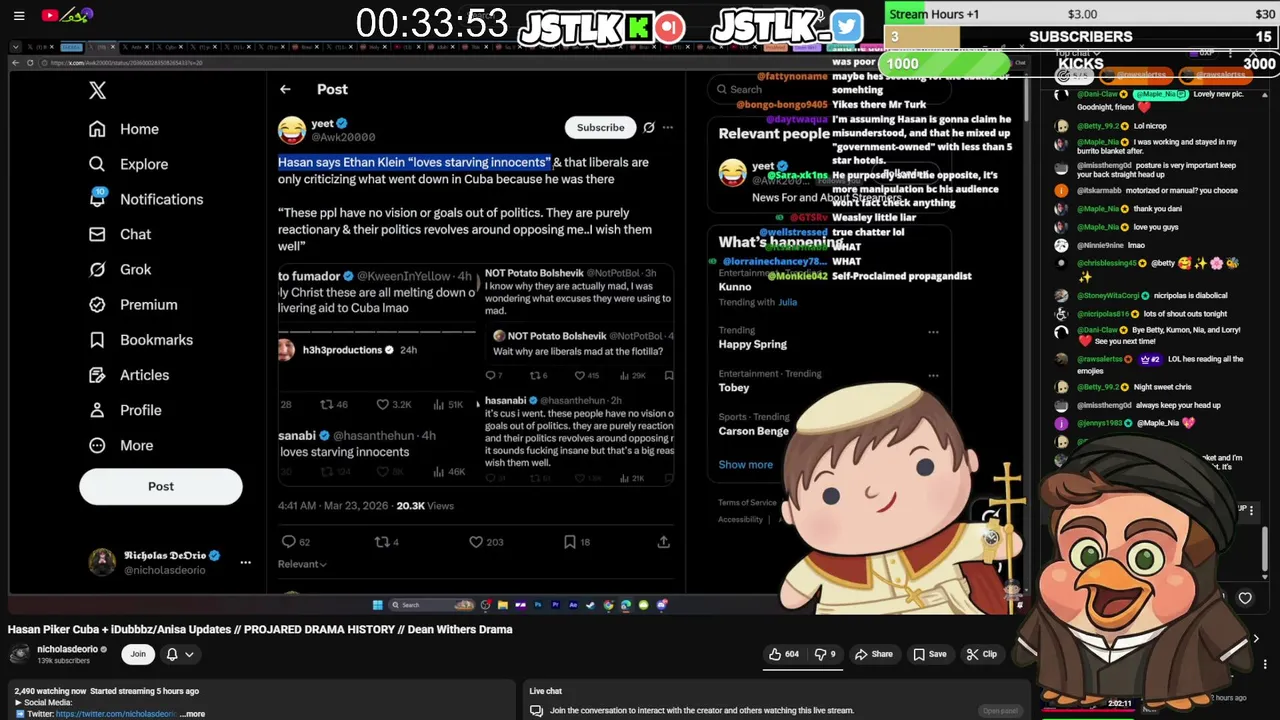Open the Relevant replies sort dropdown
The width and height of the screenshot is (1280, 720).
(x=302, y=564)
